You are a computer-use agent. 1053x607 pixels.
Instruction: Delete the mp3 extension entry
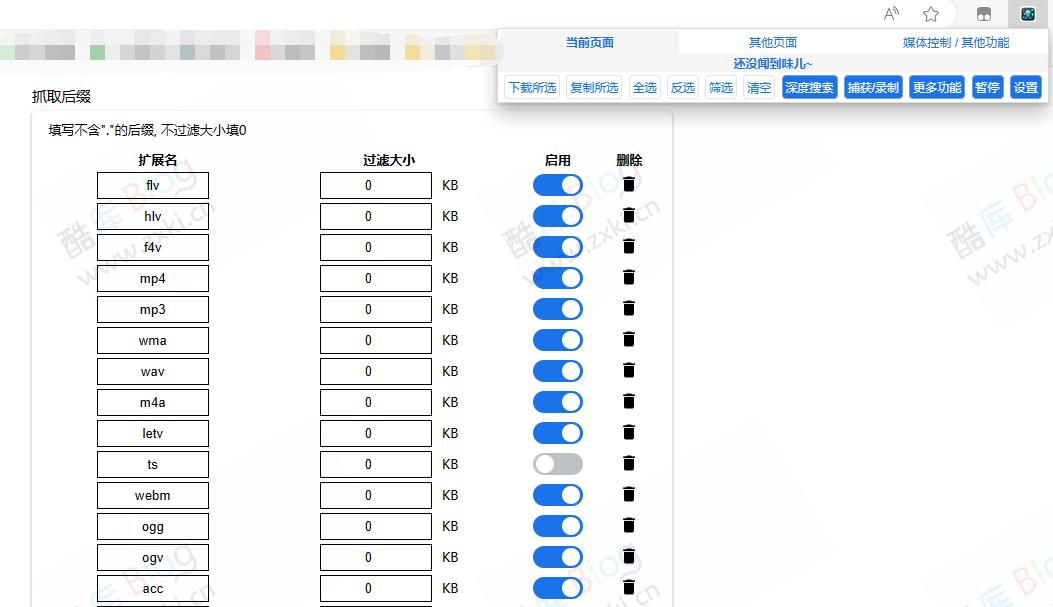[628, 308]
